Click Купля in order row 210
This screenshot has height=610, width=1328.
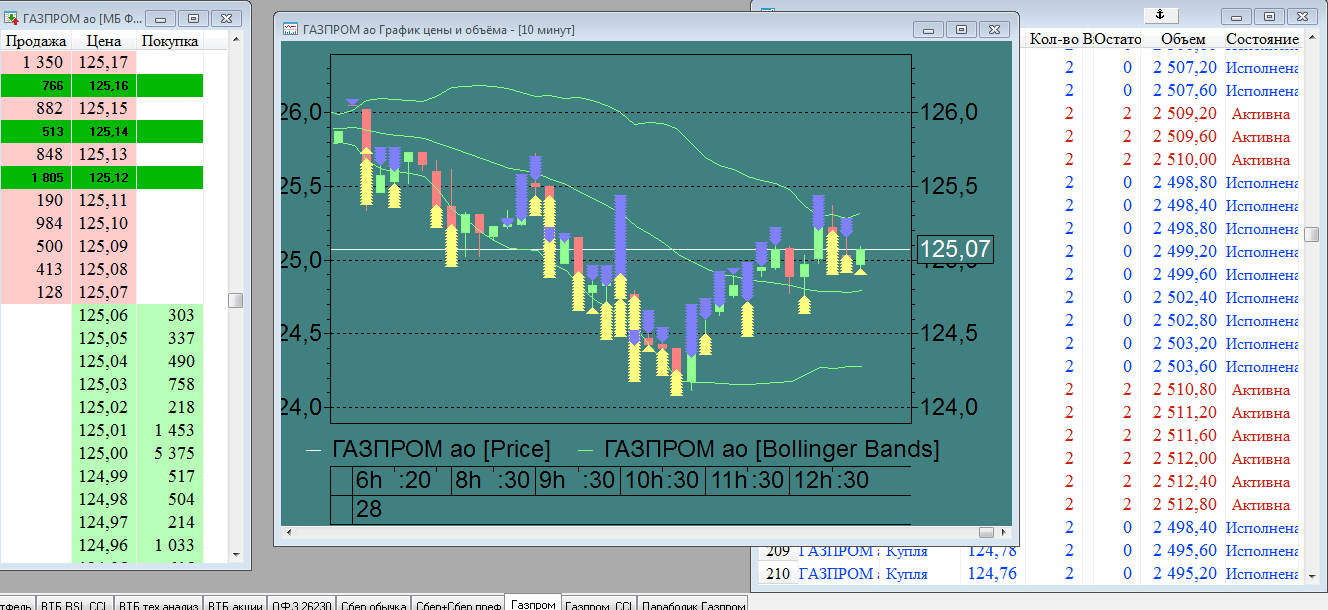pos(906,573)
